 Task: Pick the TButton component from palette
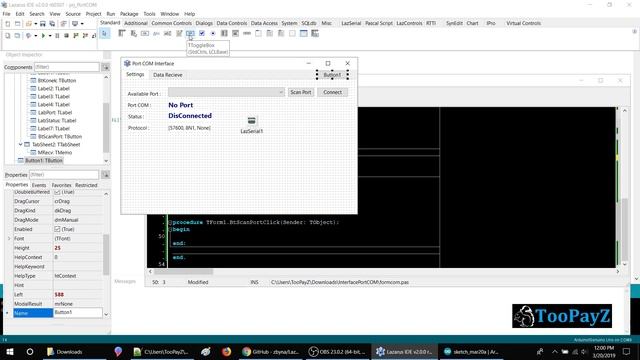(x=145, y=33)
